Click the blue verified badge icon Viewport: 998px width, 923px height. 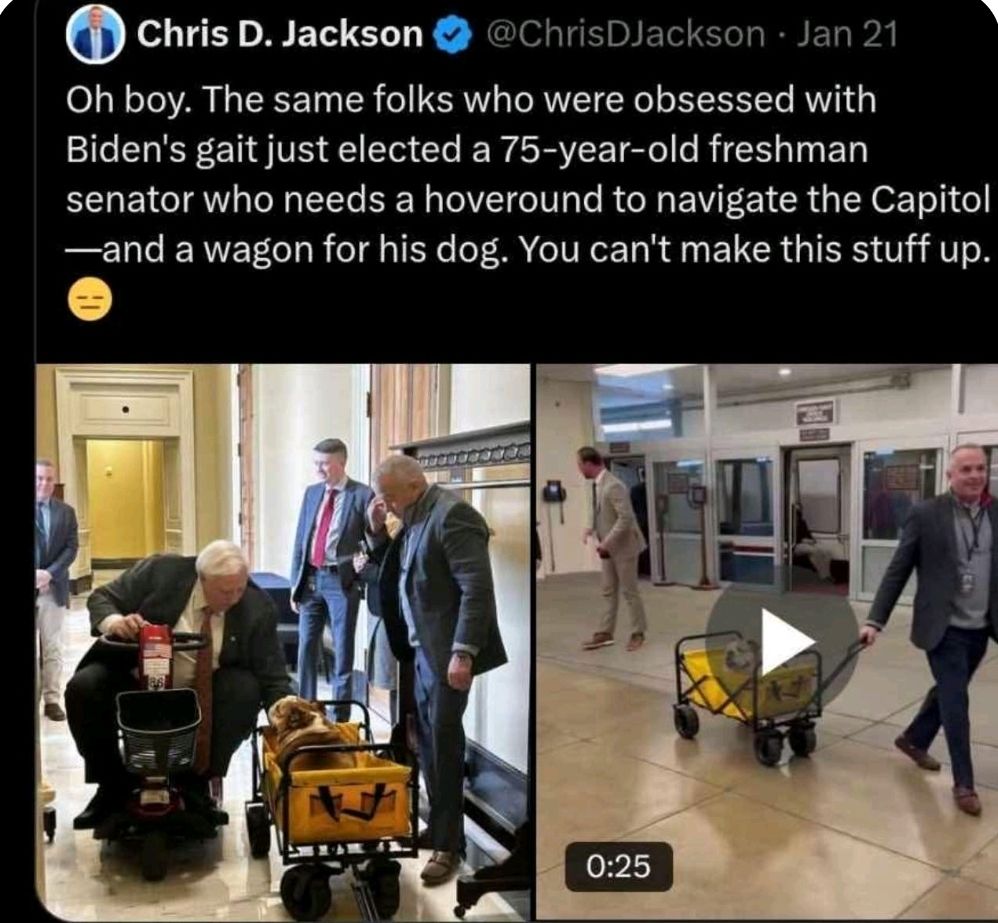(x=453, y=36)
